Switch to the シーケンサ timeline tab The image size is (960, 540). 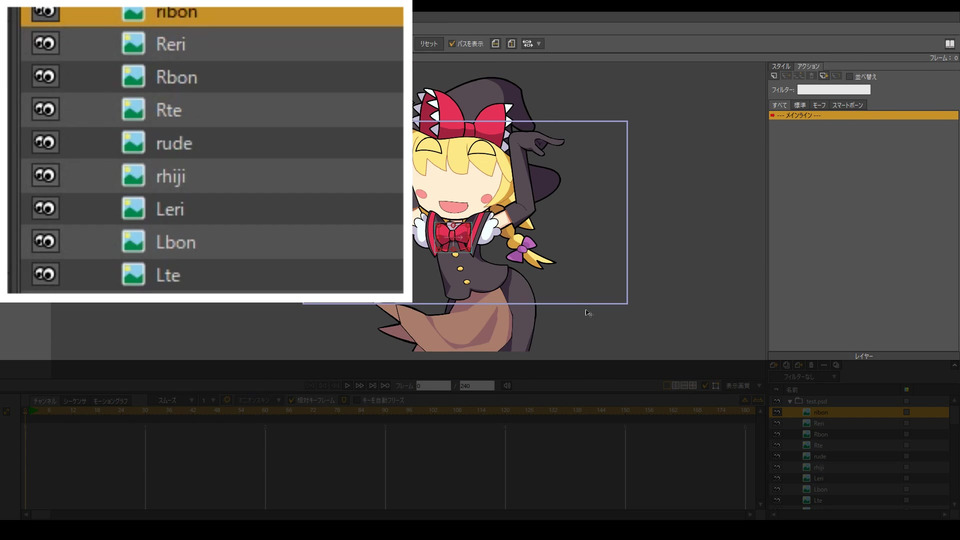coord(75,401)
